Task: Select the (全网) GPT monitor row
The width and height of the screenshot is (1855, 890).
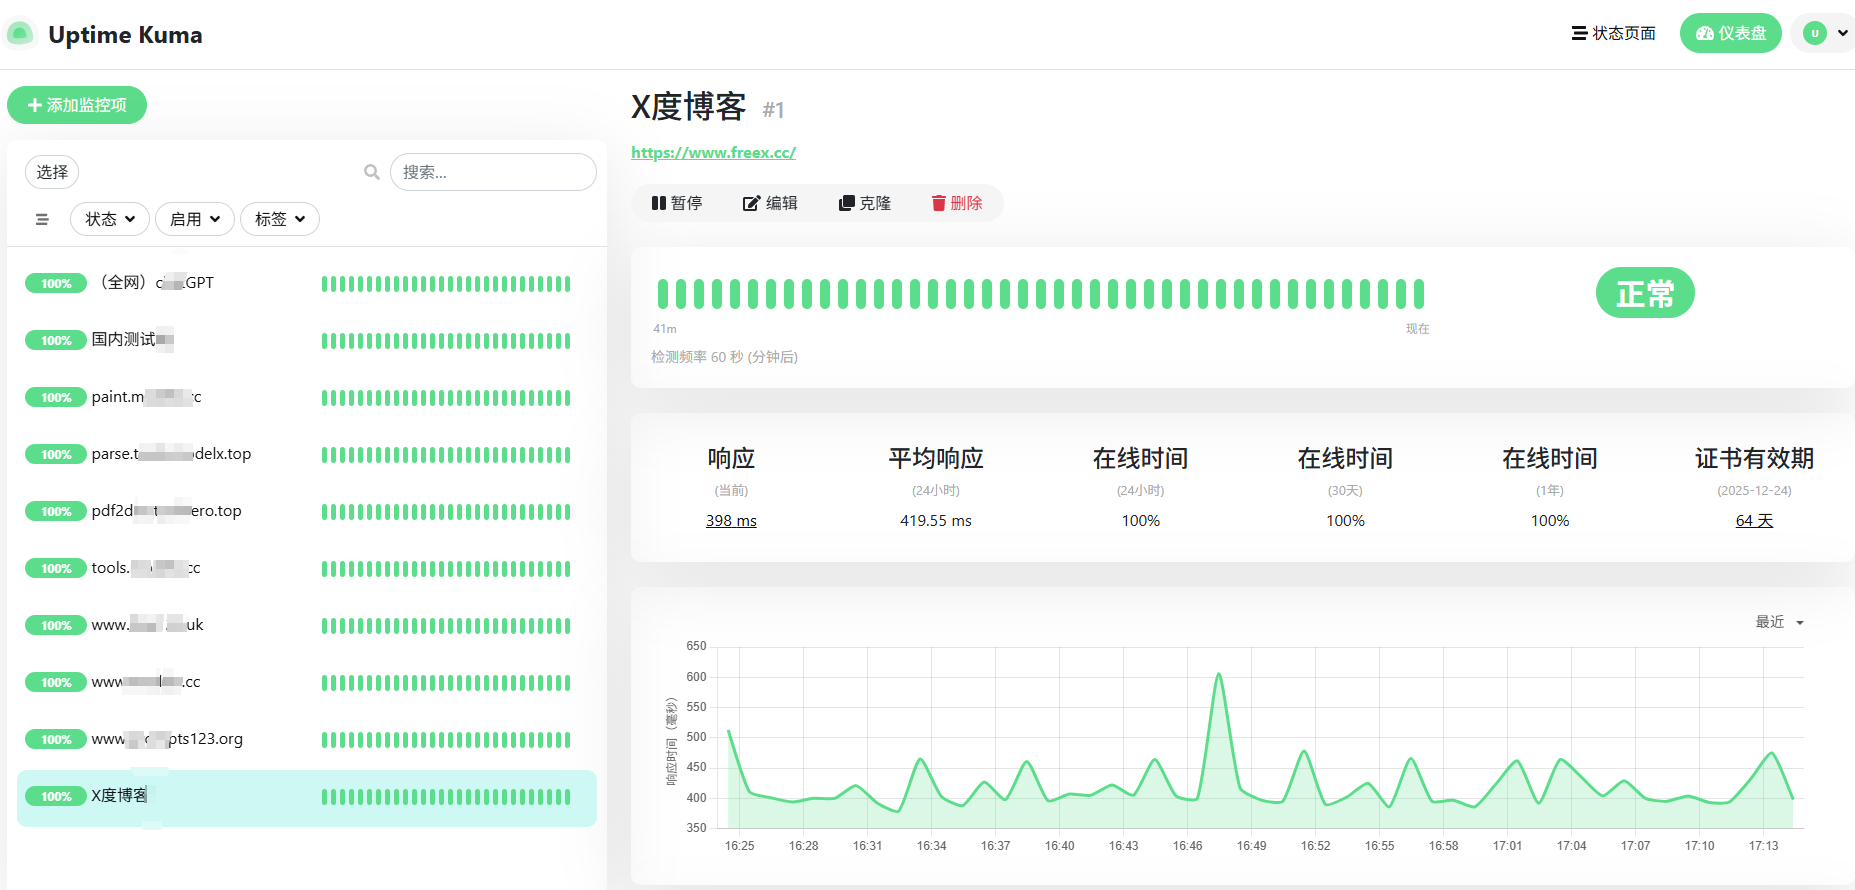Action: point(307,284)
